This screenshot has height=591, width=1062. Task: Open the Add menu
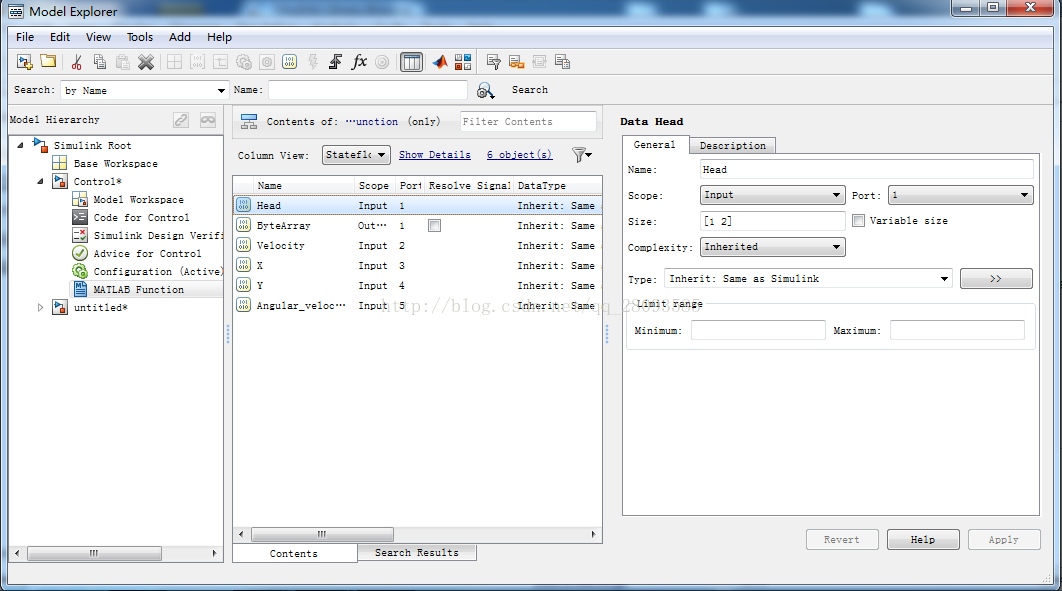coord(179,37)
